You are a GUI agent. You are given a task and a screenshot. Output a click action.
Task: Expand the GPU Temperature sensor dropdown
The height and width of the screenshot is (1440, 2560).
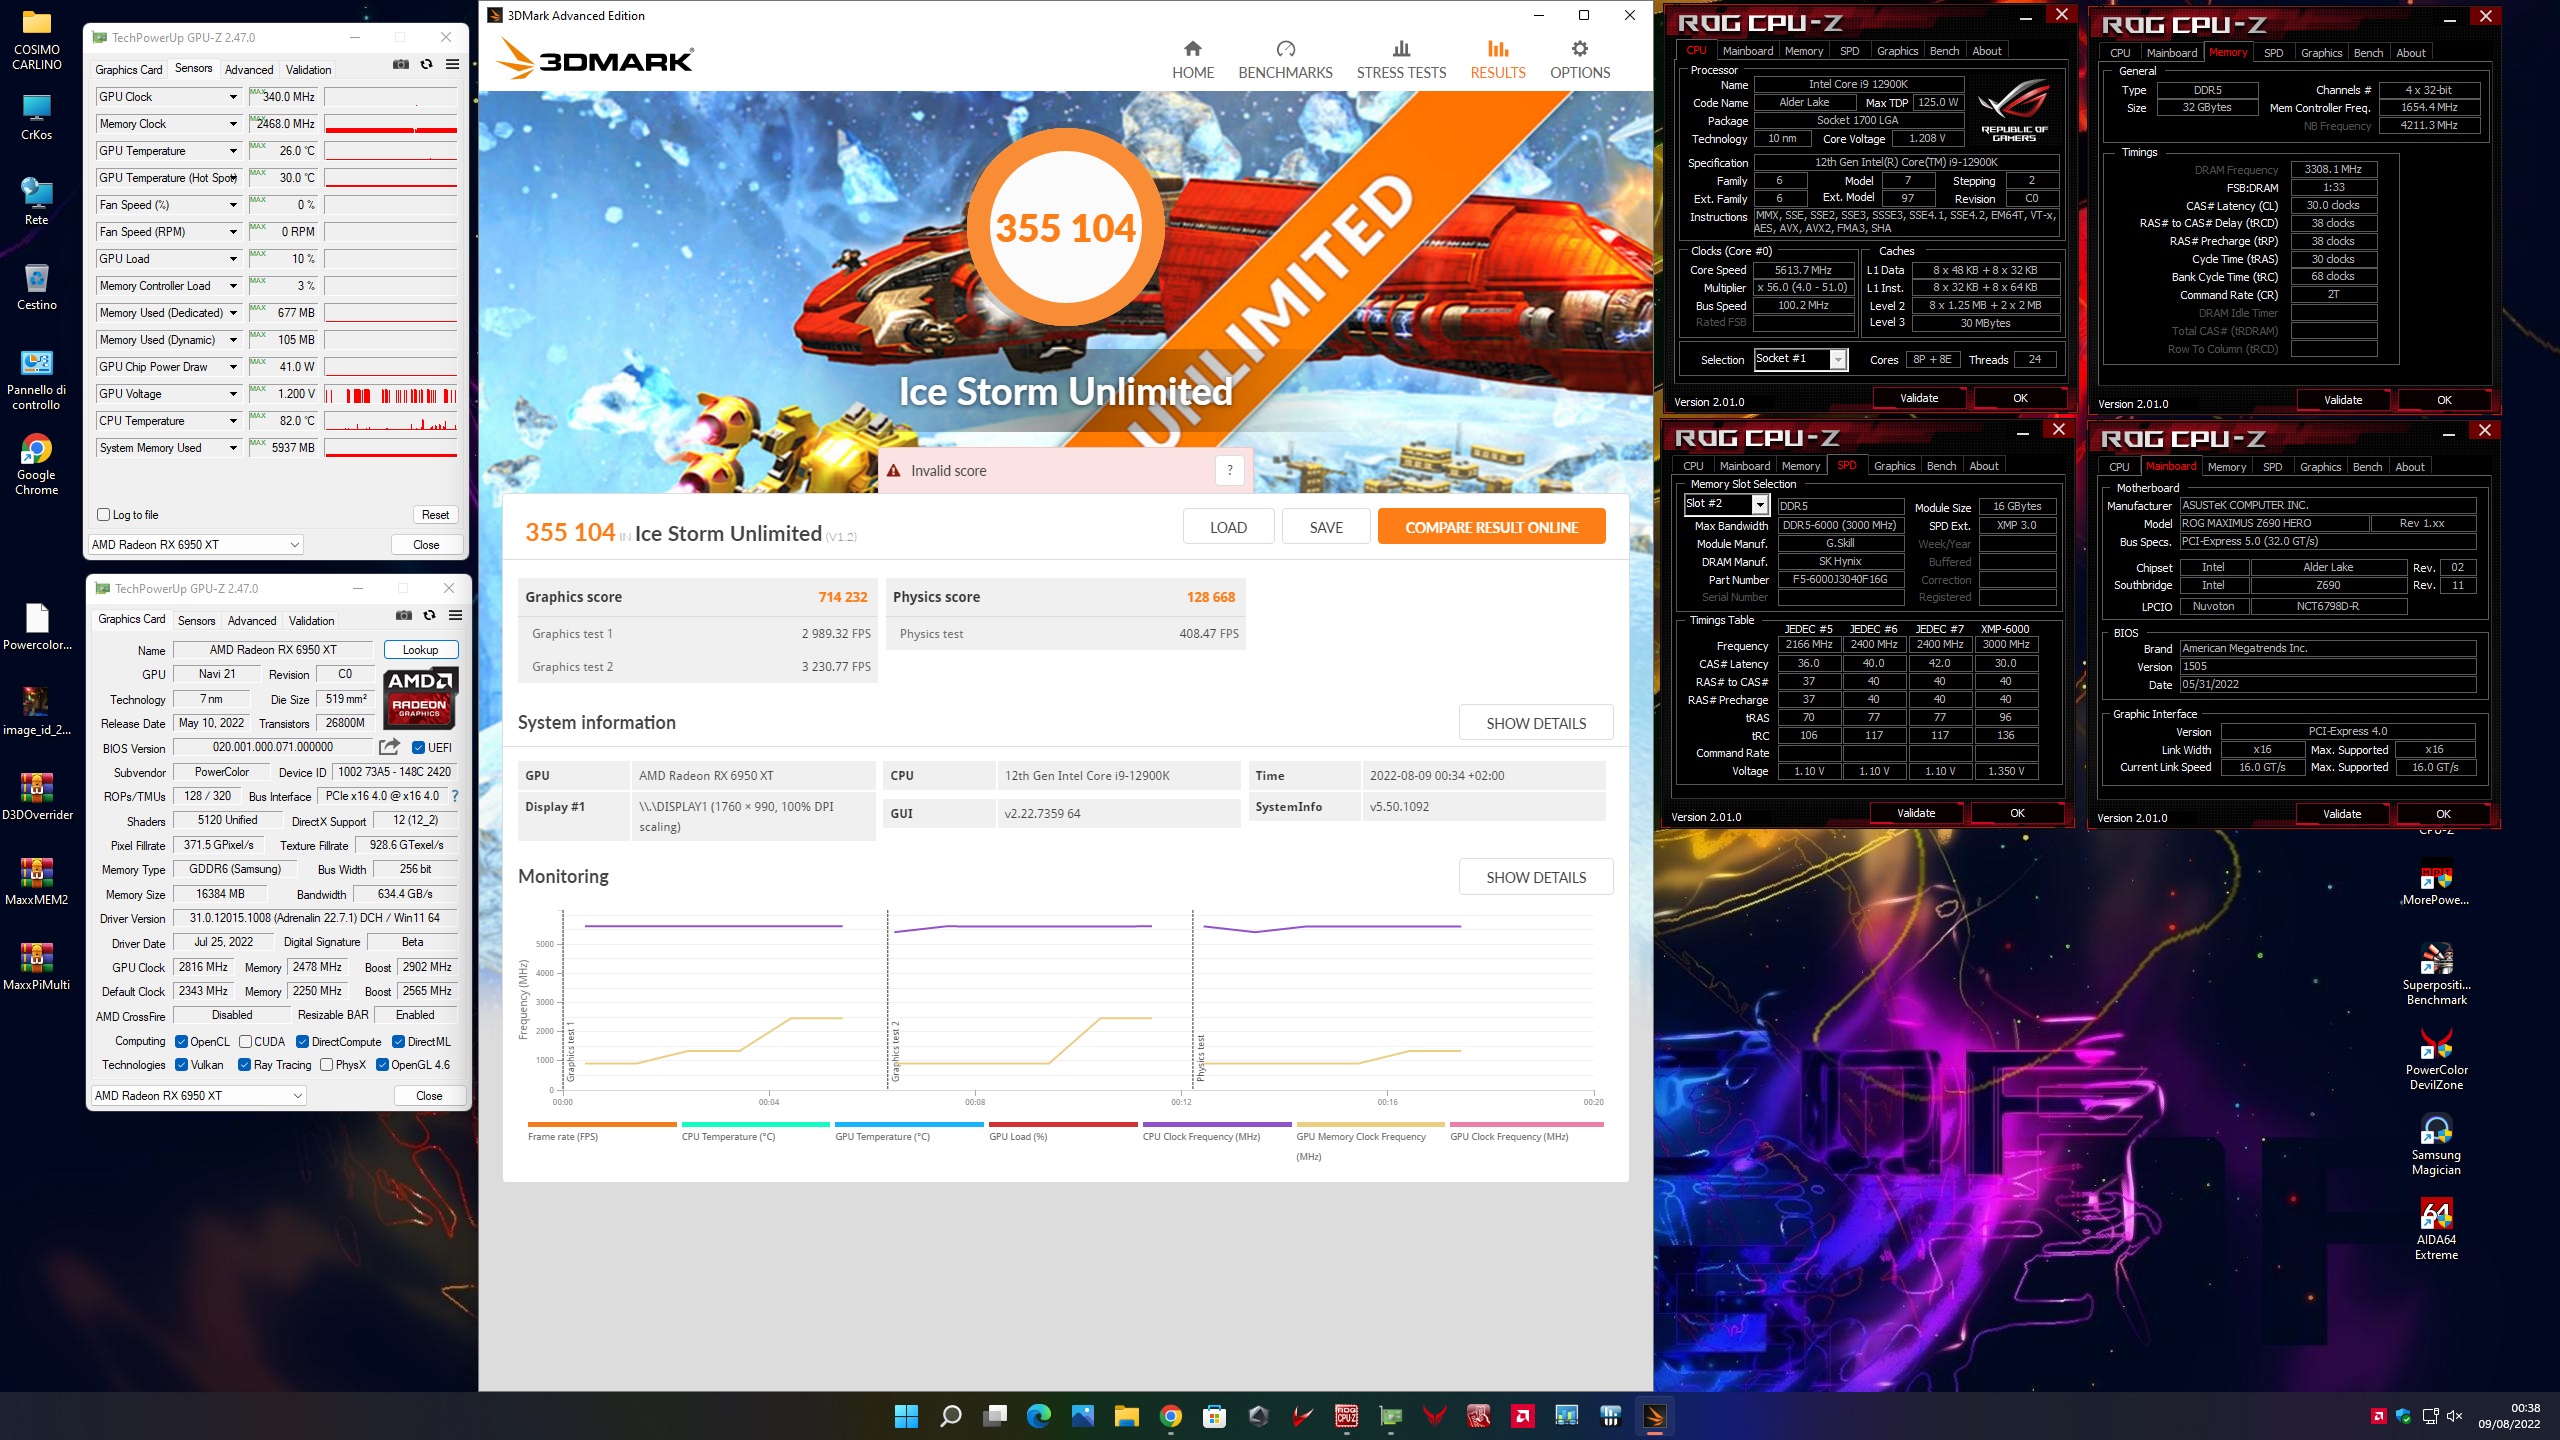233,151
